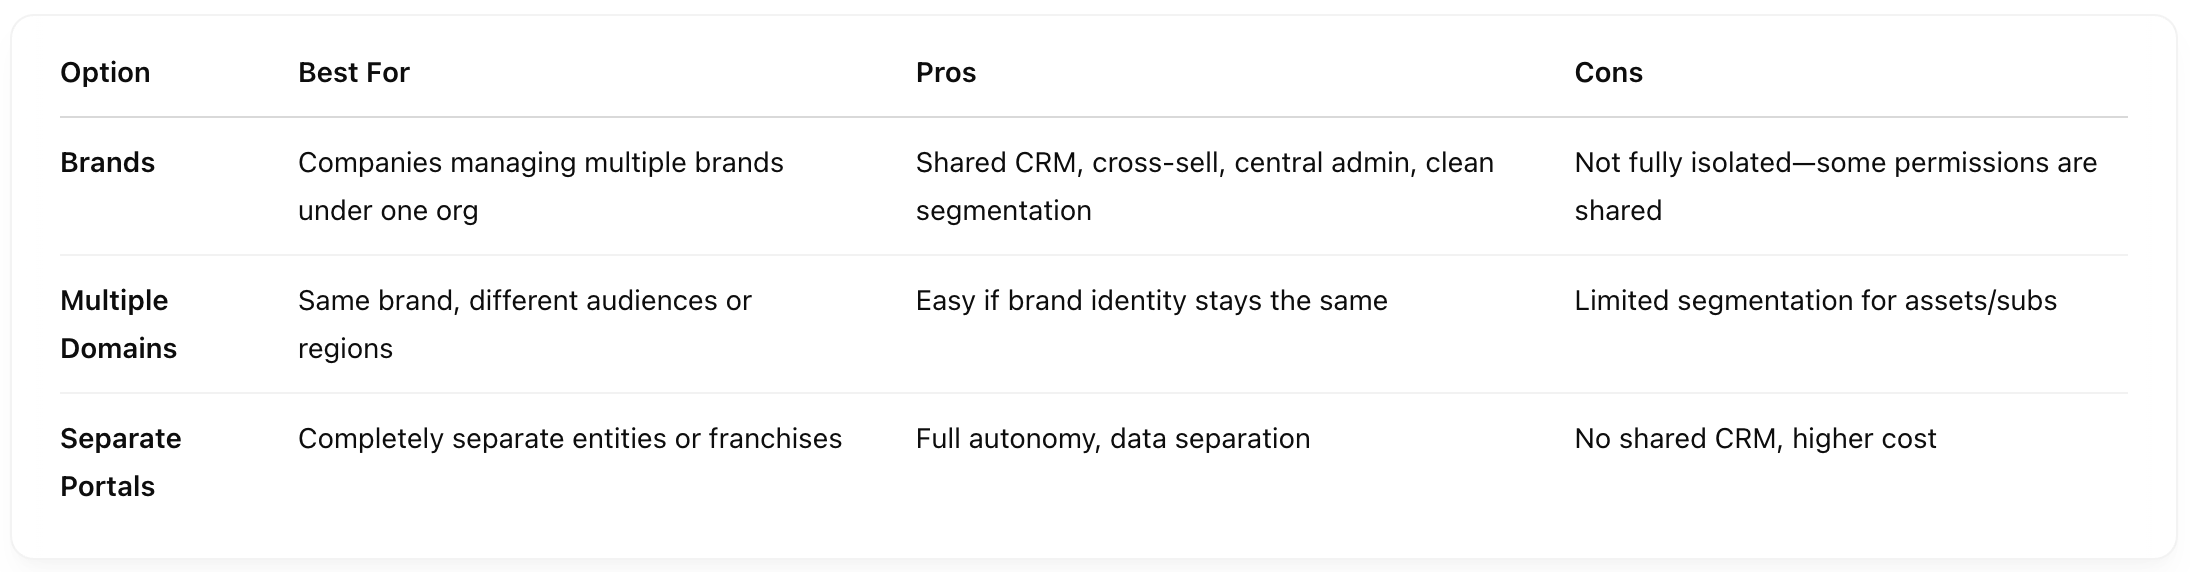
Task: Click 'No shared CRM, higher cost' cell
Action: coord(1755,438)
